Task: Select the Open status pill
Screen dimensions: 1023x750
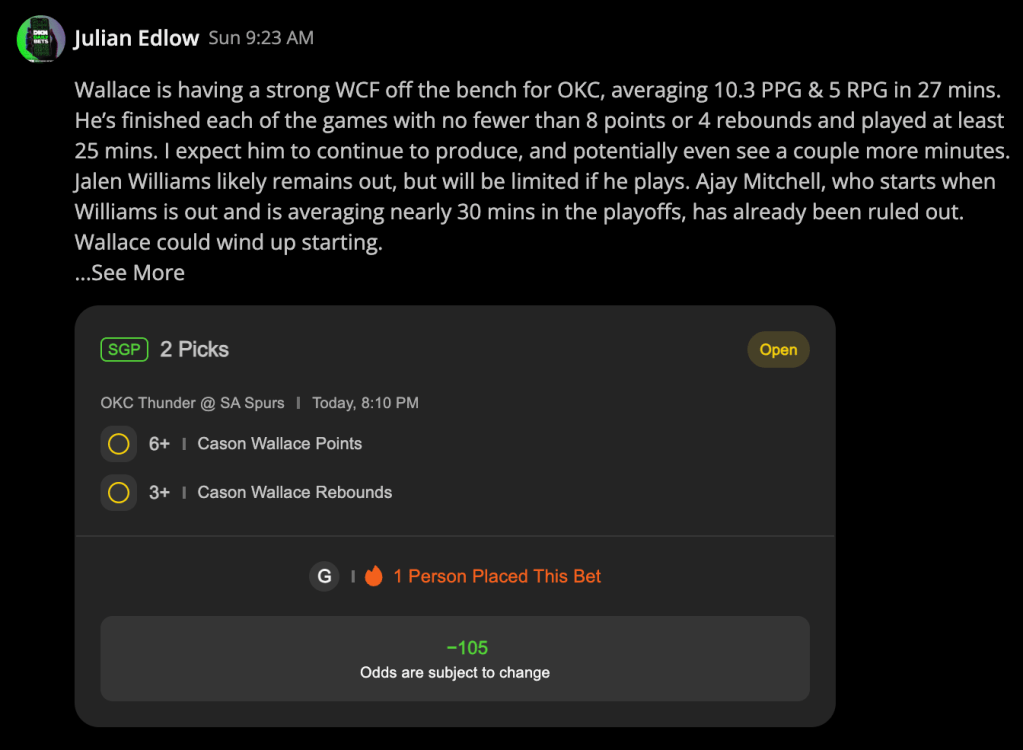Action: tap(778, 350)
